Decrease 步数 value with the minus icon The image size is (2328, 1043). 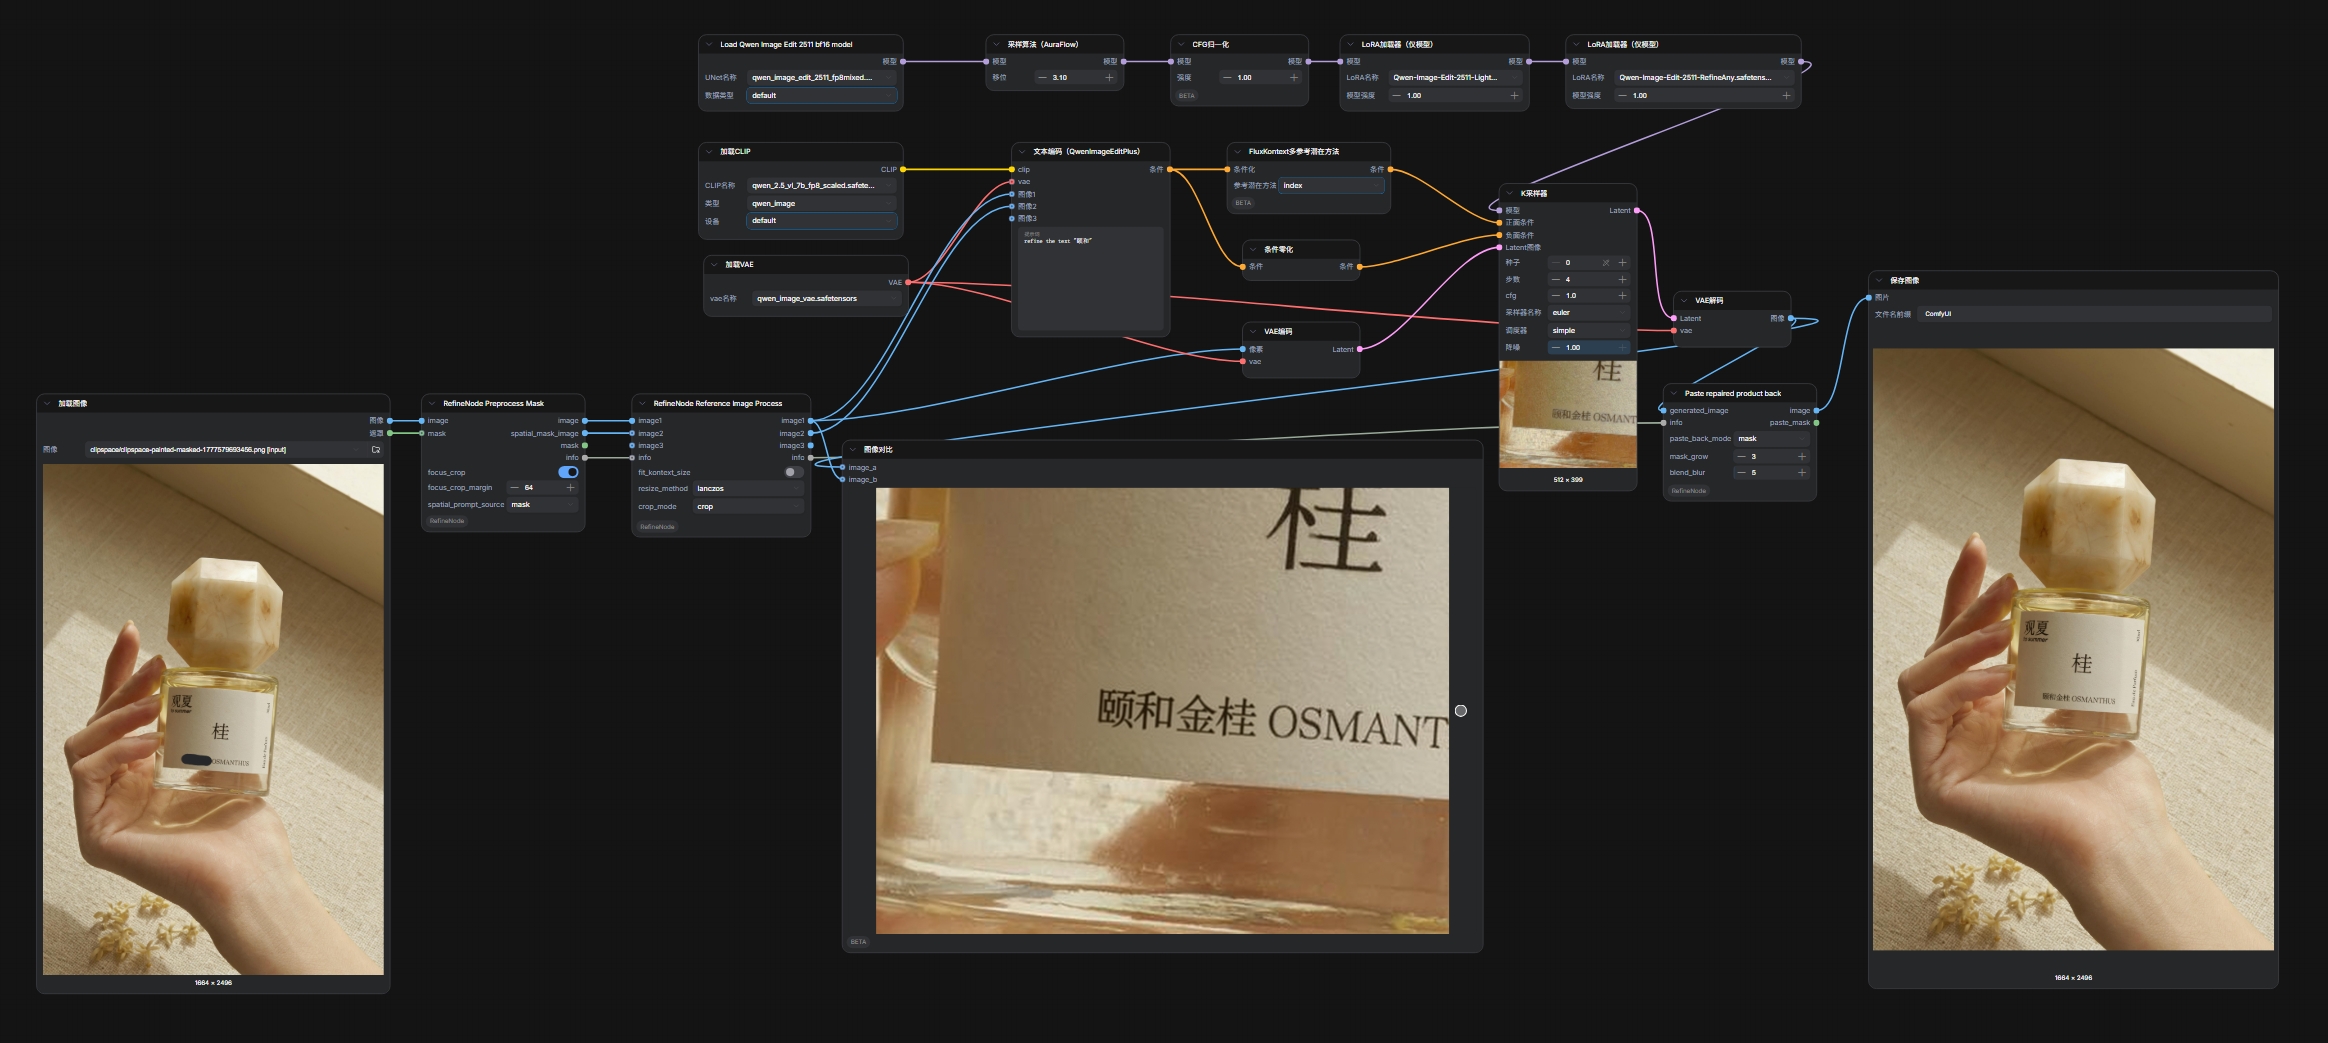pyautogui.click(x=1555, y=280)
